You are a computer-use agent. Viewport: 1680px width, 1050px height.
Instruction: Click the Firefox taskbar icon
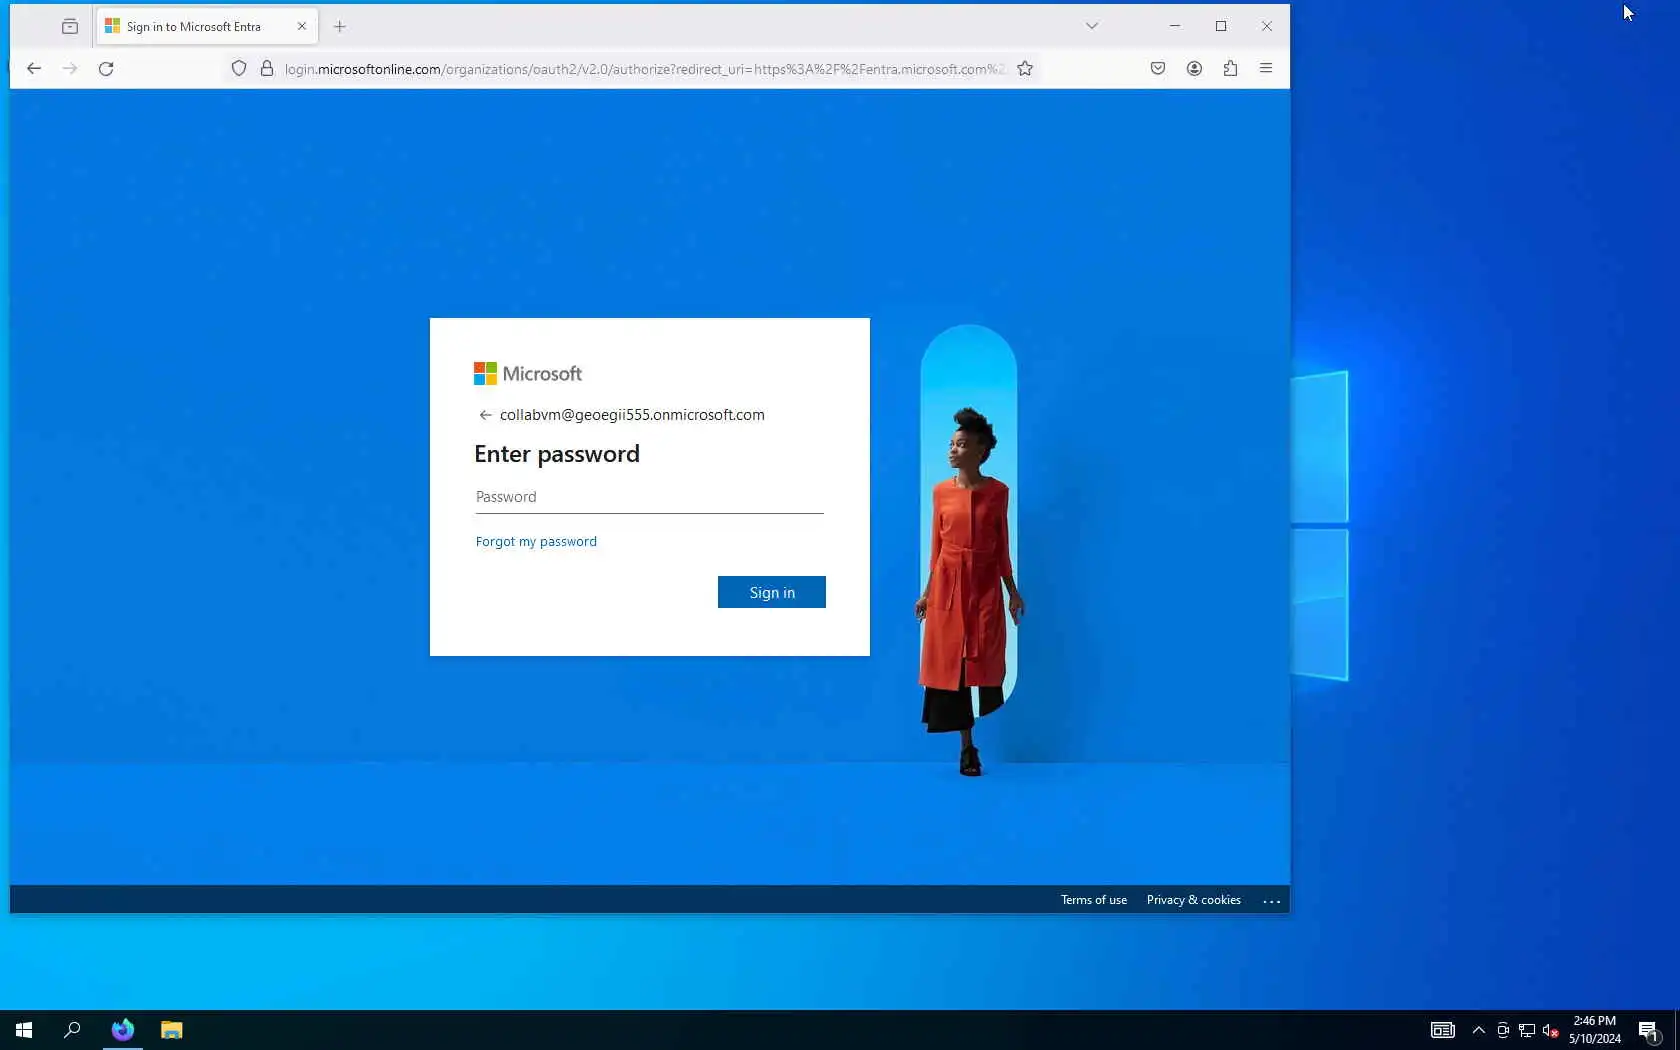[123, 1030]
